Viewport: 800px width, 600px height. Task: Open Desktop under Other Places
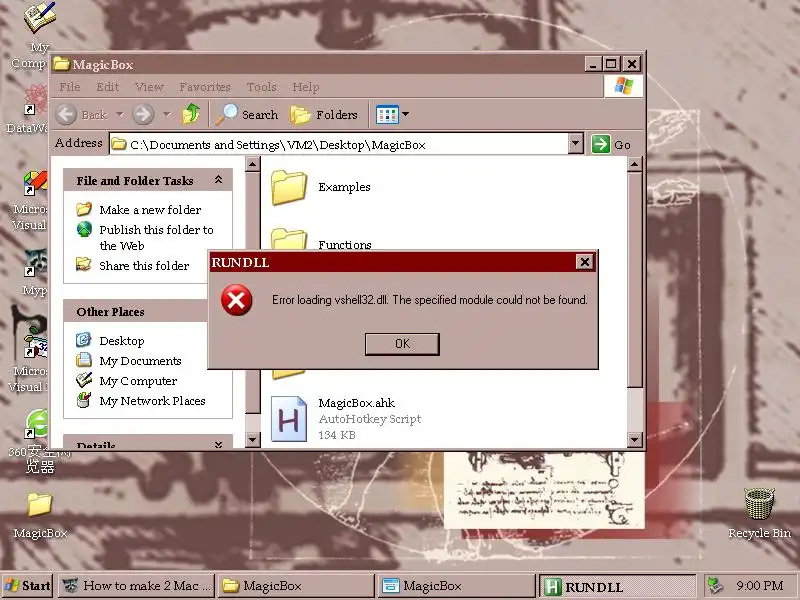pos(121,341)
